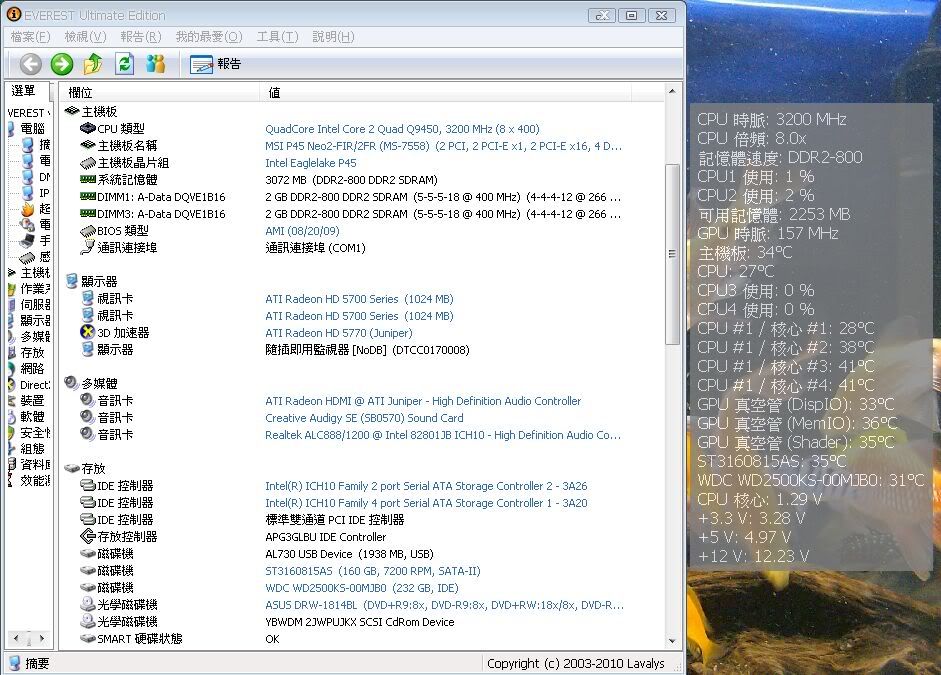Open the users icon in toolbar
The image size is (941, 675).
point(155,64)
